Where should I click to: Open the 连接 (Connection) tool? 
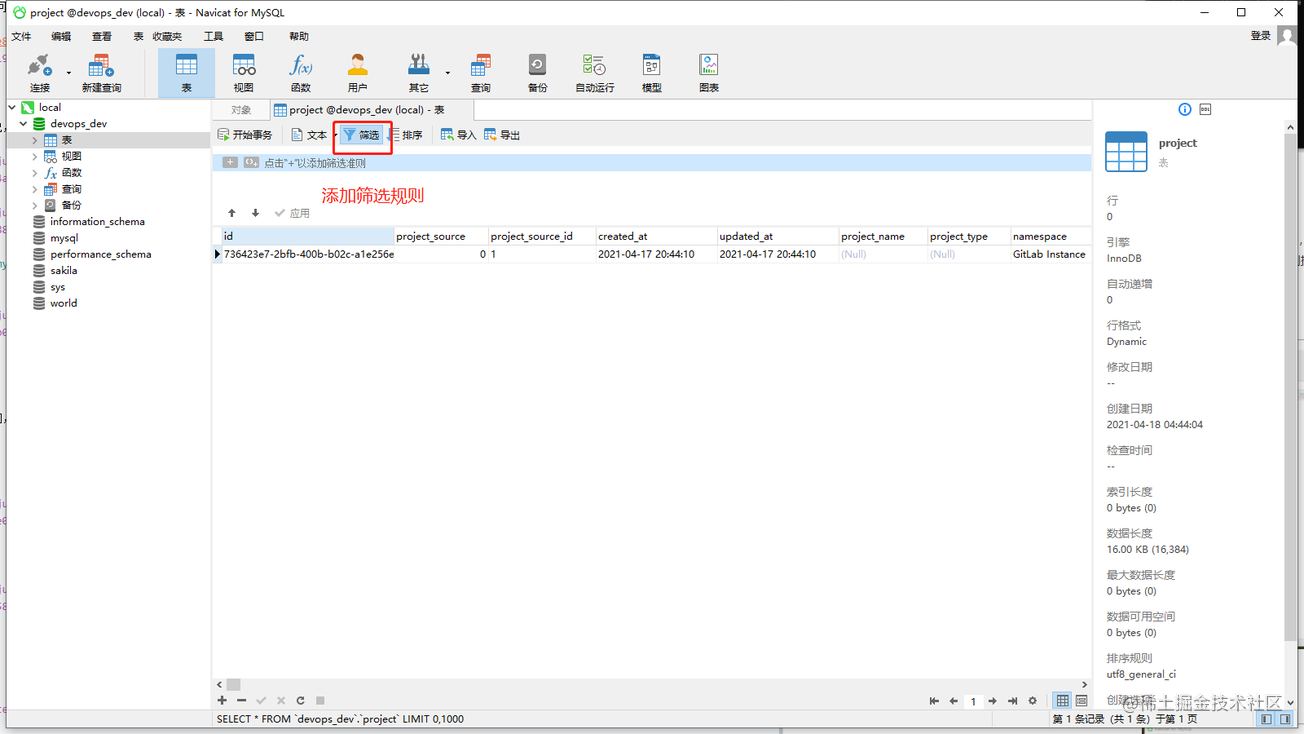40,72
